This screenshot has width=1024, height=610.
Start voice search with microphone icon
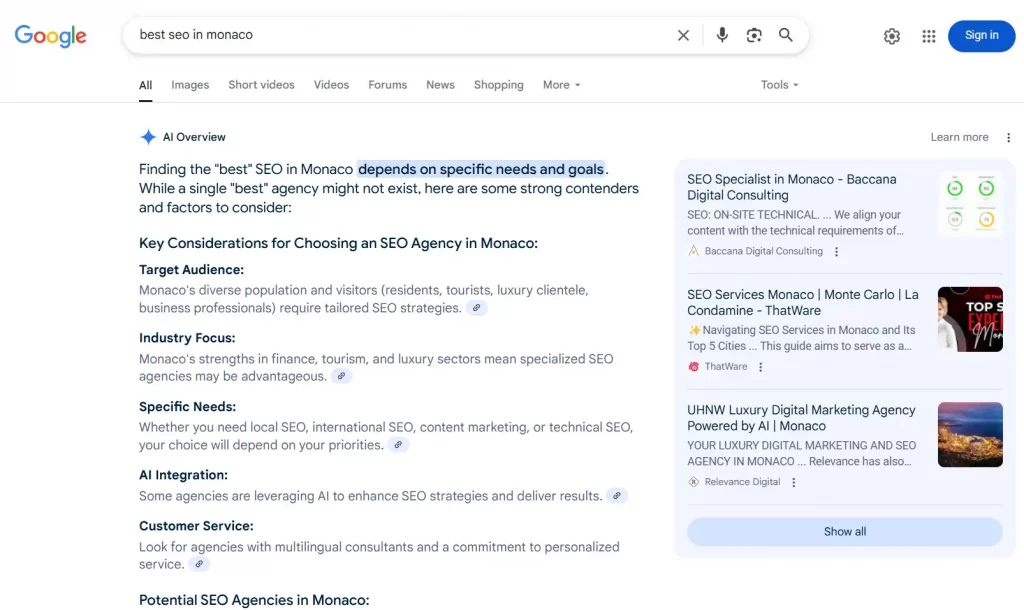tap(722, 35)
